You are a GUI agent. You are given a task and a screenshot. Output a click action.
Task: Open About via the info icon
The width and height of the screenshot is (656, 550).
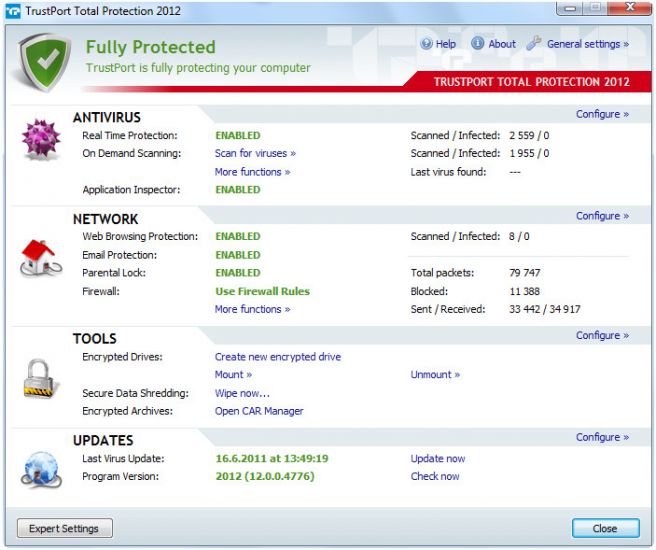pos(478,44)
